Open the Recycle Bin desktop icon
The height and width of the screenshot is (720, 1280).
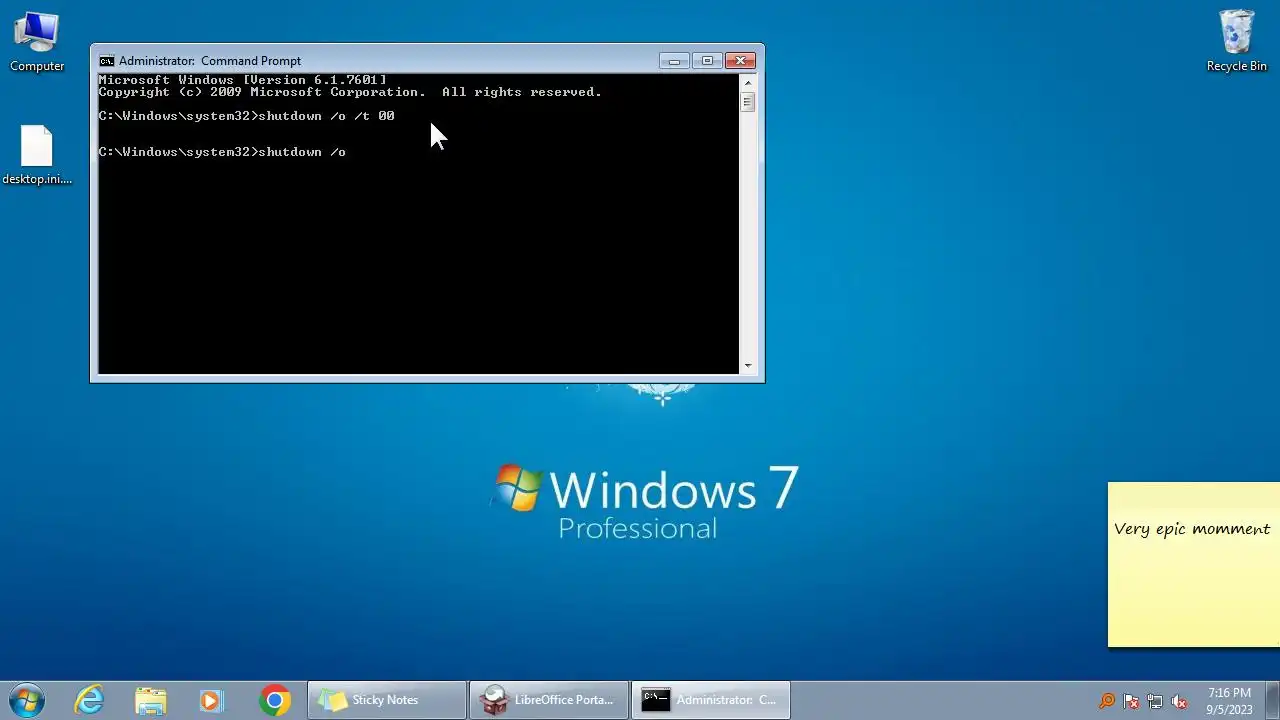click(1236, 42)
